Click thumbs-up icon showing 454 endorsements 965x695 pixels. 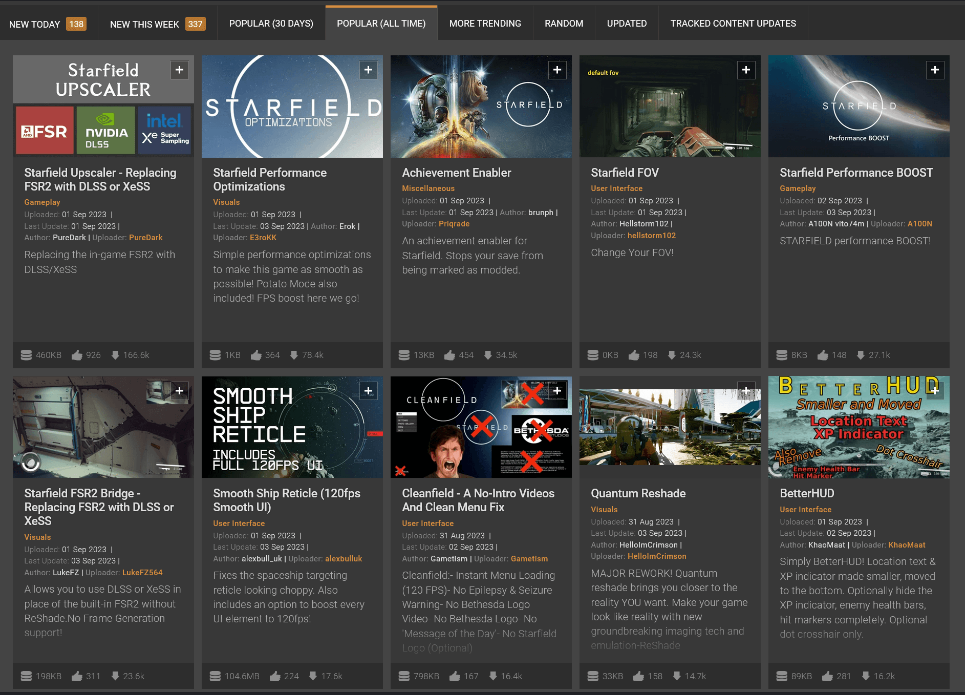tap(449, 355)
